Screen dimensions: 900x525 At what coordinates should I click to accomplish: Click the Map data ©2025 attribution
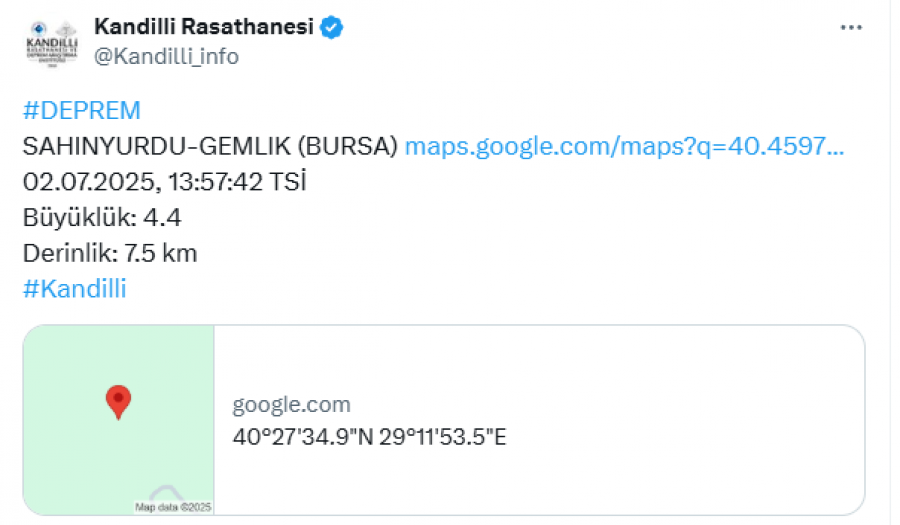coord(173,507)
